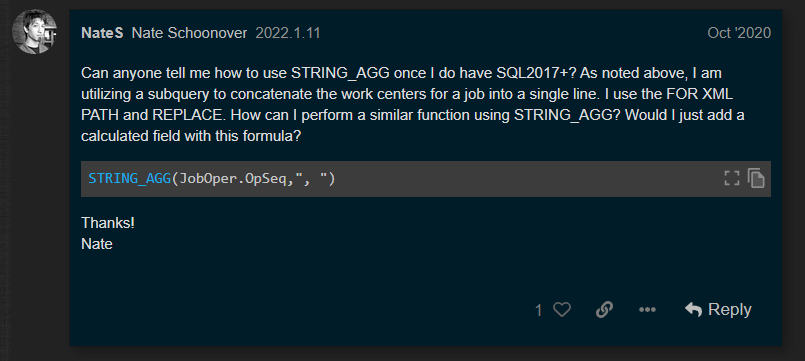The image size is (805, 361).
Task: Show who liked via the count 1
Action: pyautogui.click(x=539, y=310)
